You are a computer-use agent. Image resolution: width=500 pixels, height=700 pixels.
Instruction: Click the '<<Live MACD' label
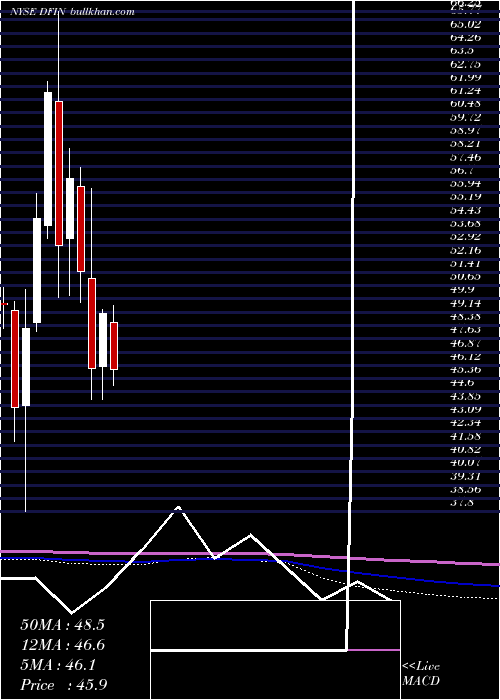[x=421, y=673]
